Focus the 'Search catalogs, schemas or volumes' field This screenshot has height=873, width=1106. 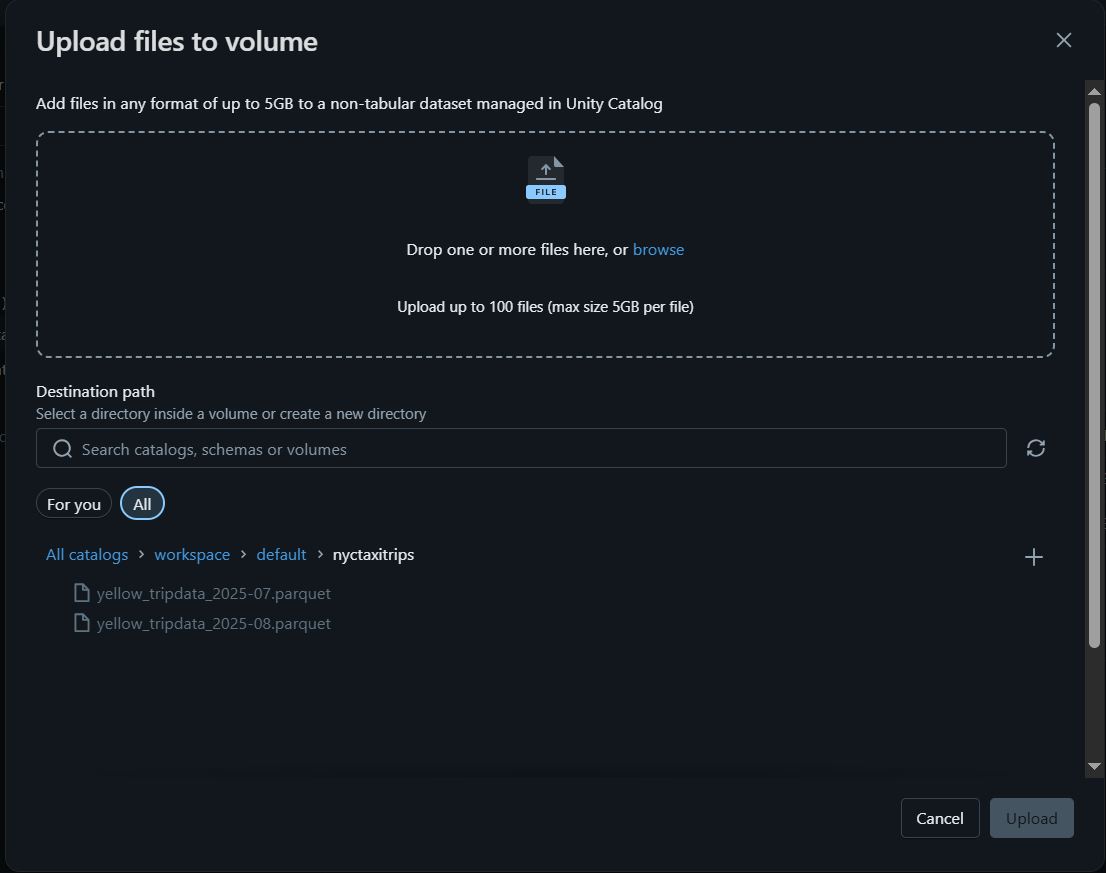pyautogui.click(x=521, y=448)
